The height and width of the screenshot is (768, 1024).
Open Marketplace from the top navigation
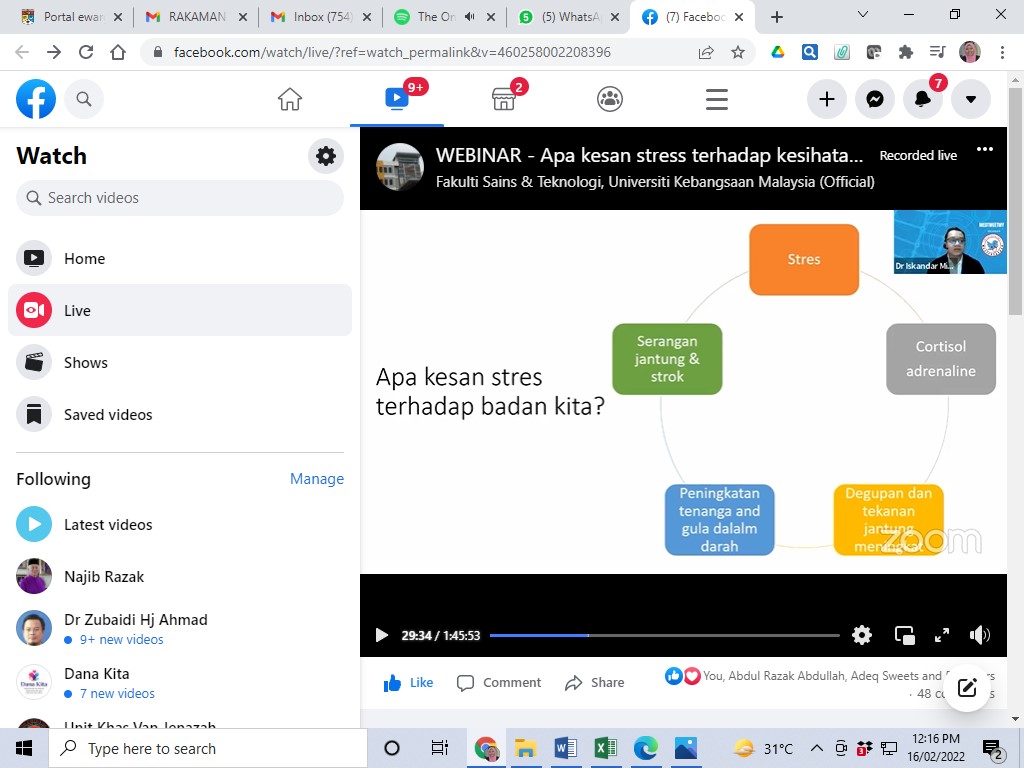504,99
